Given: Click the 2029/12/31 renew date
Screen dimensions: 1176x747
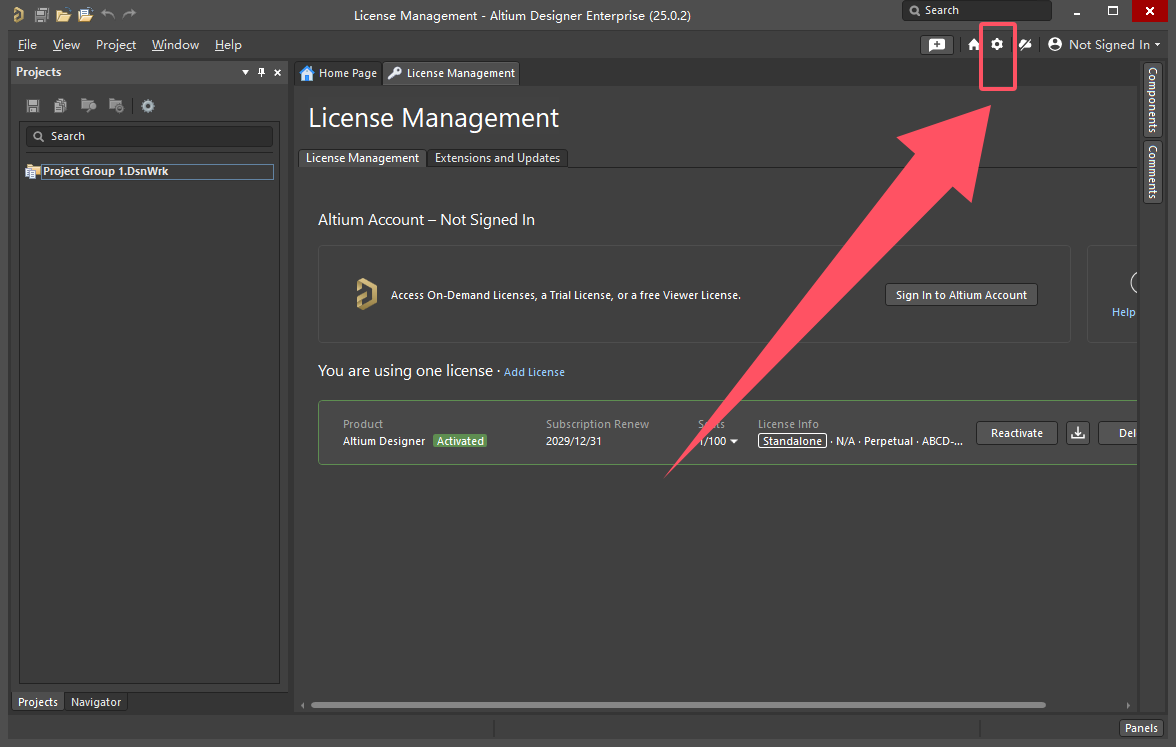Looking at the screenshot, I should point(573,441).
